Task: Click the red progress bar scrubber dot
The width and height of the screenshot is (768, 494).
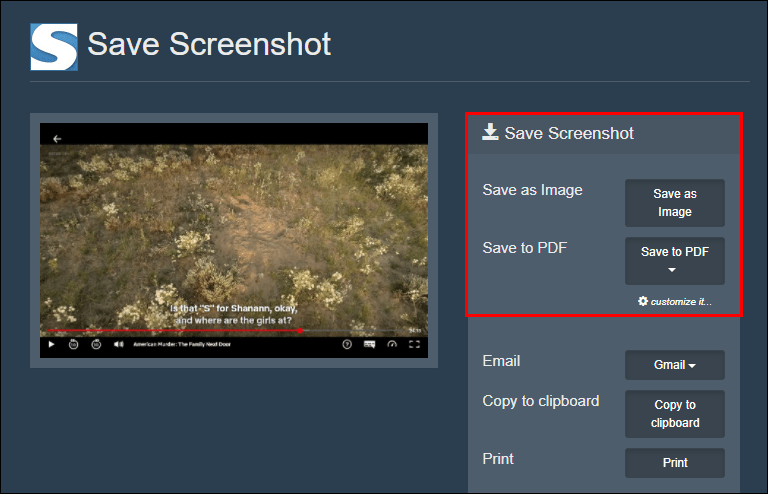Action: tap(300, 330)
